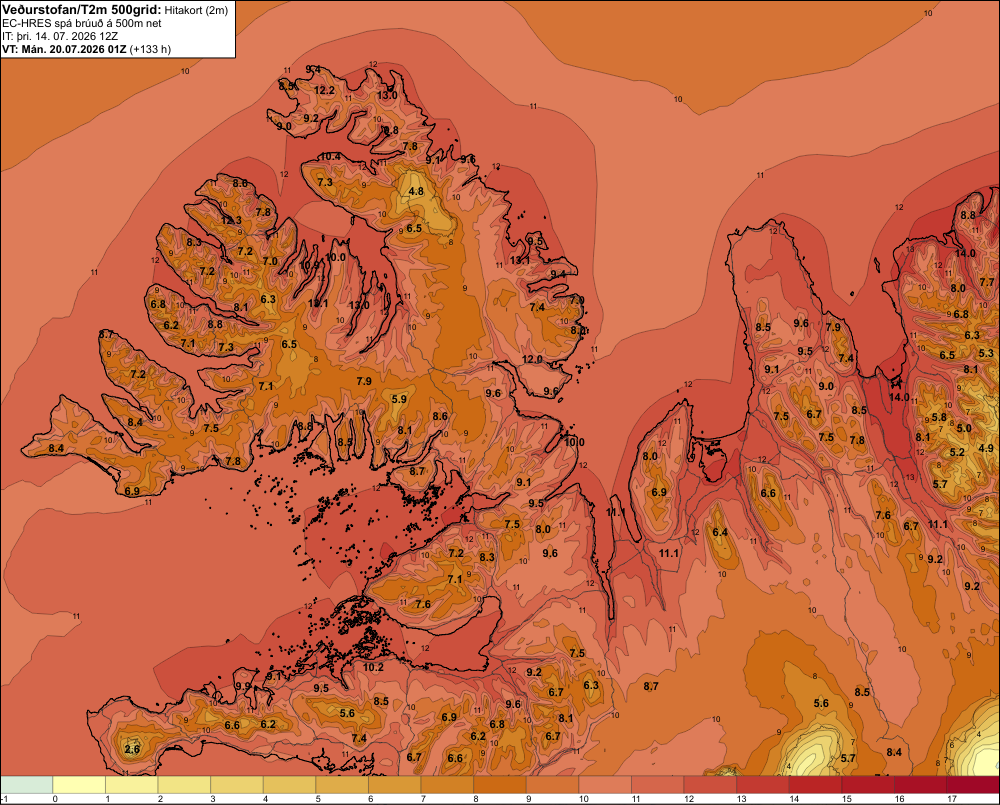This screenshot has width=1000, height=805.
Task: Click the 5.2 temperature value
Action: pyautogui.click(x=957, y=452)
